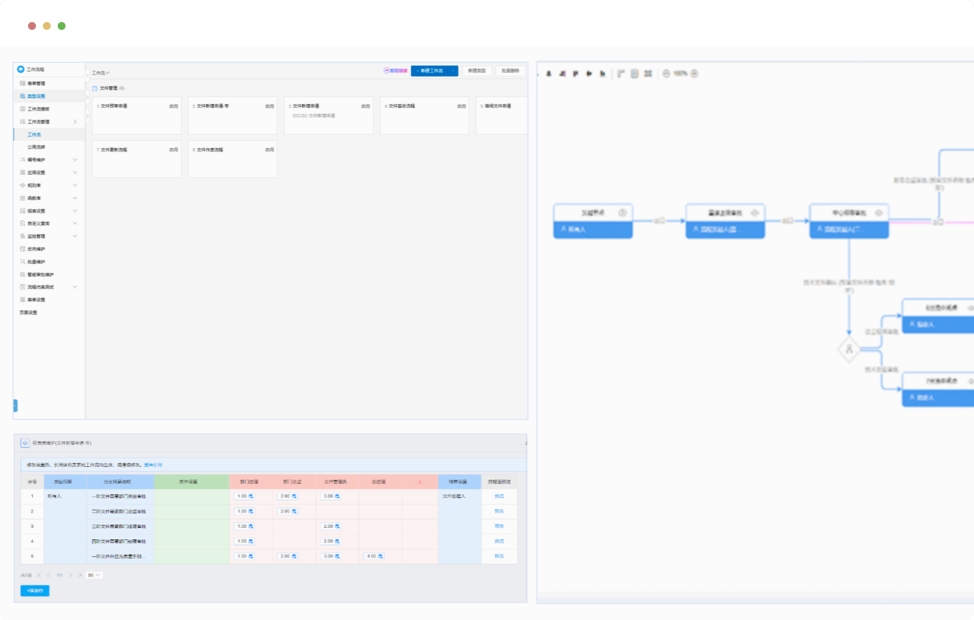Click the blue collapse handle at sidebar bottom

tap(15, 405)
